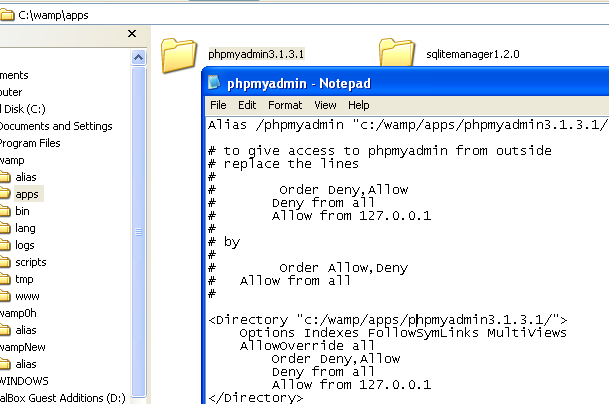Screen dimensions: 609x404
Task: Select the tmp folder in tree
Action: point(24,279)
